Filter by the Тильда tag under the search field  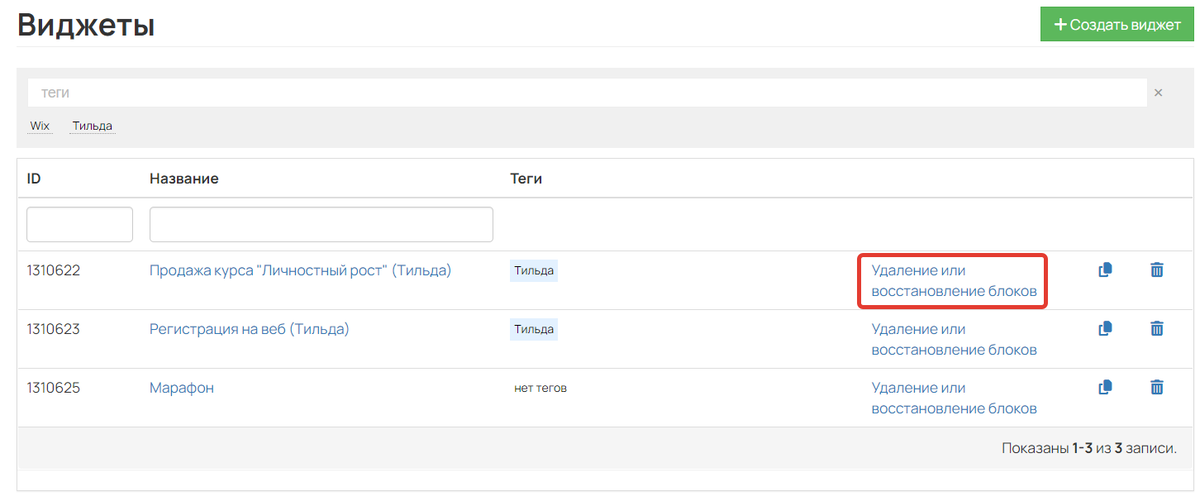(x=92, y=126)
